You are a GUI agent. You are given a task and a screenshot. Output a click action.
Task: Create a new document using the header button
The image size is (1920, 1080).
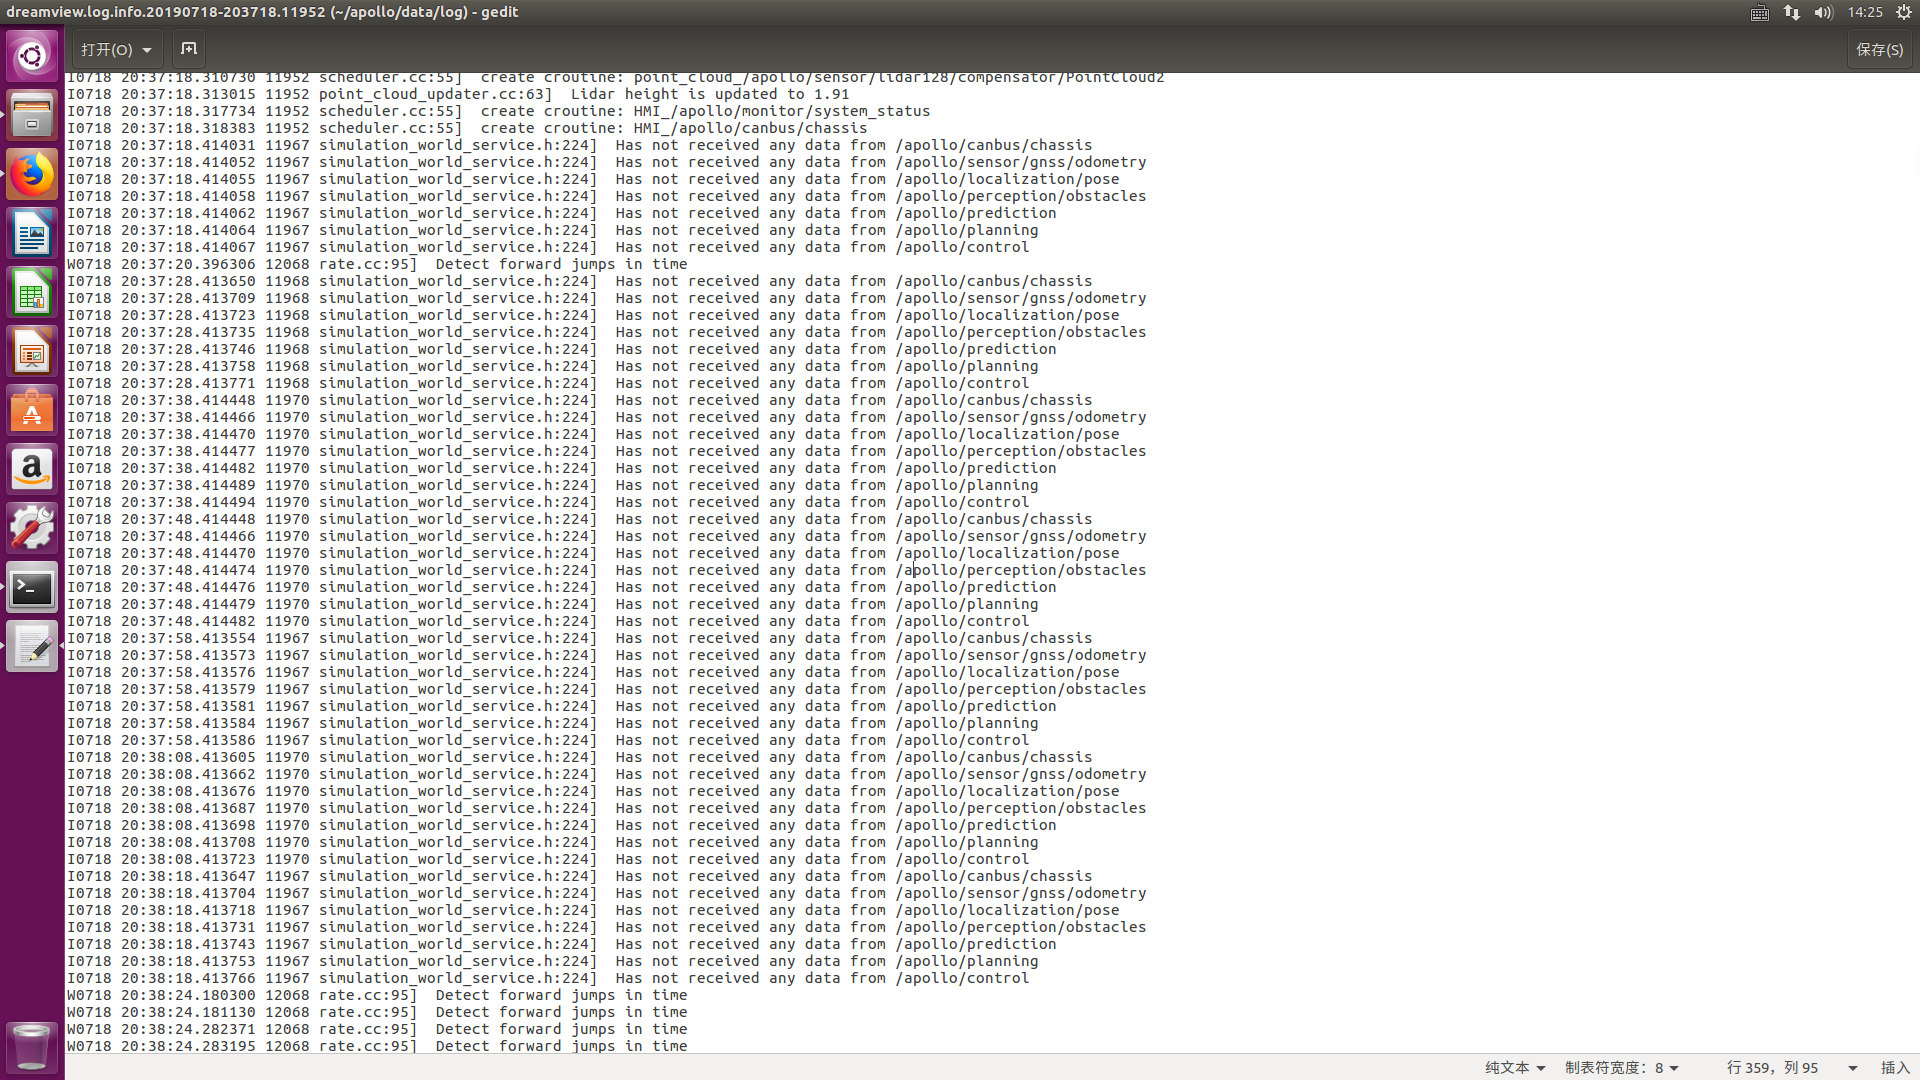188,48
